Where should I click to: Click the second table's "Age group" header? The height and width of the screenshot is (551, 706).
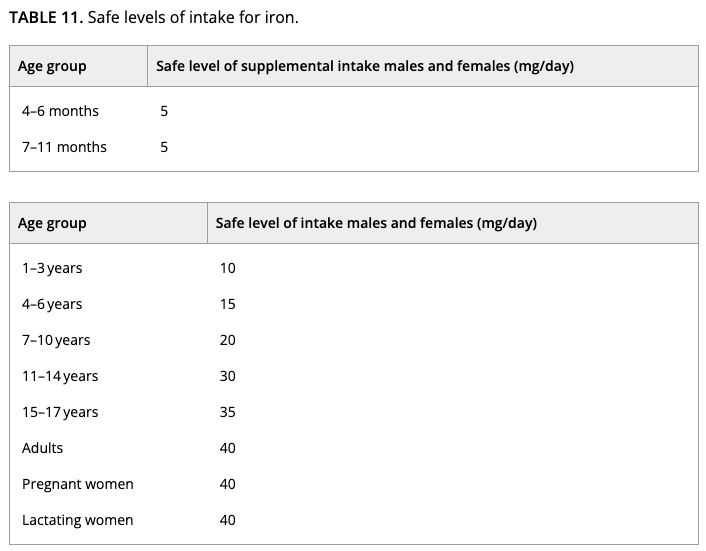point(52,223)
